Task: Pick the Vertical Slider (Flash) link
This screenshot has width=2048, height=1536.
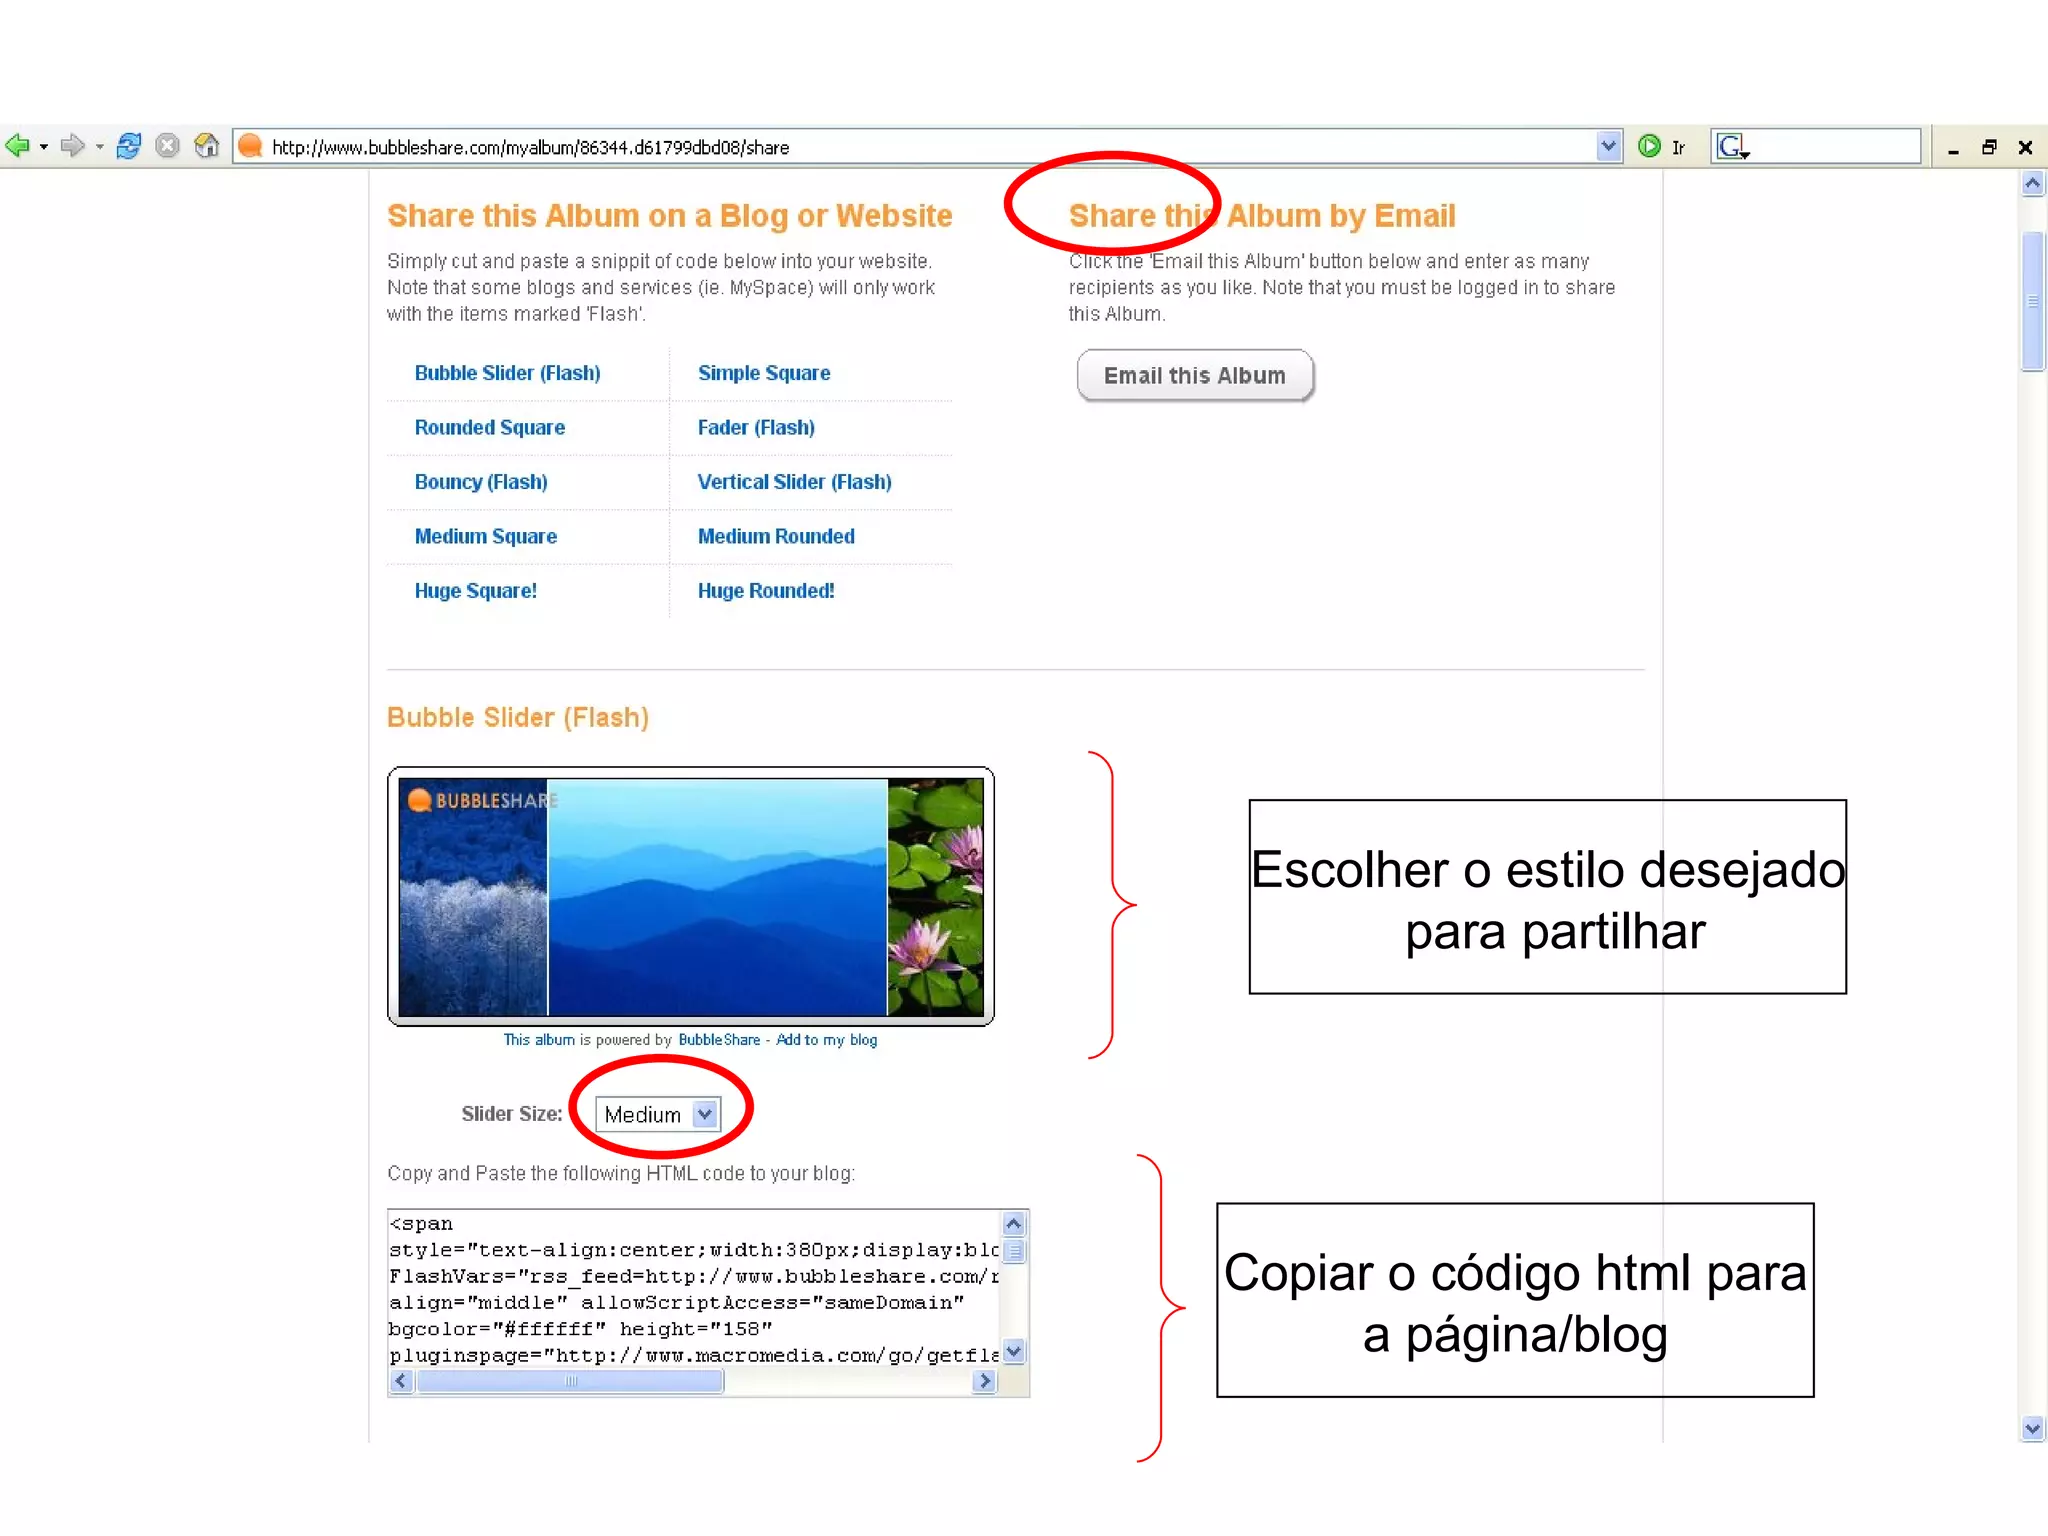Action: pyautogui.click(x=794, y=482)
